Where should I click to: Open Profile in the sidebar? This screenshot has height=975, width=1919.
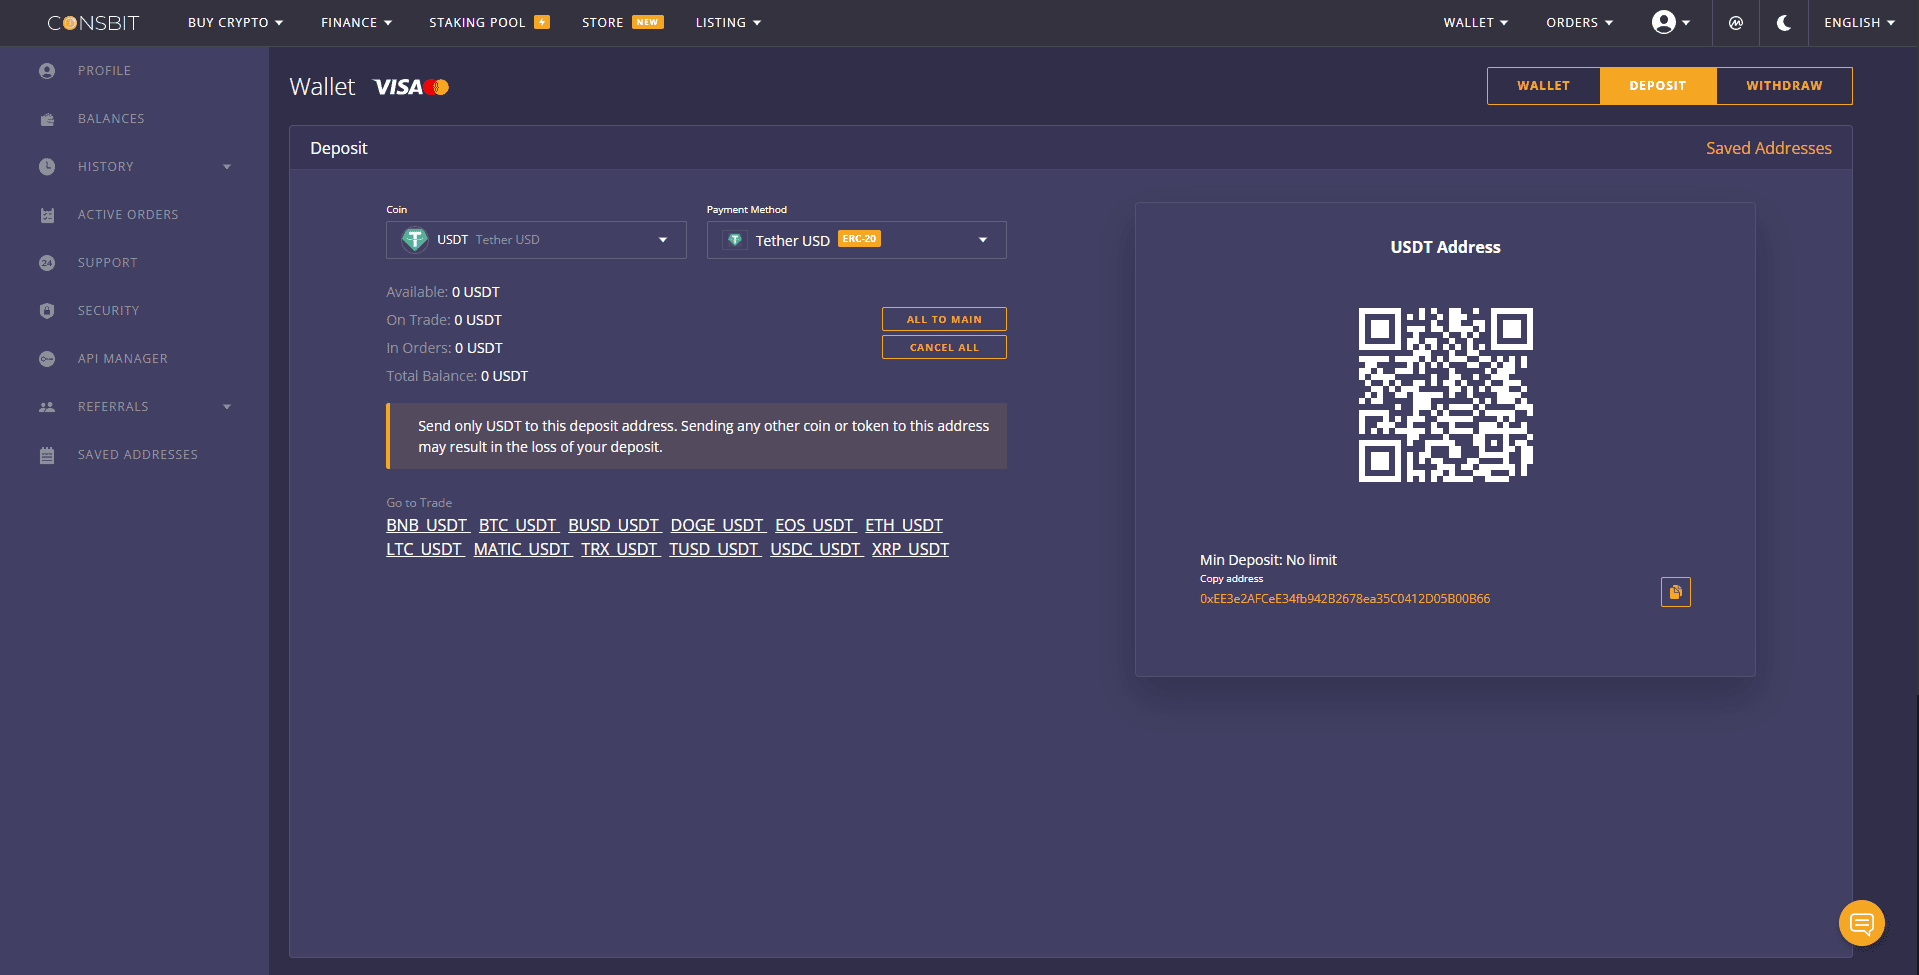104,71
